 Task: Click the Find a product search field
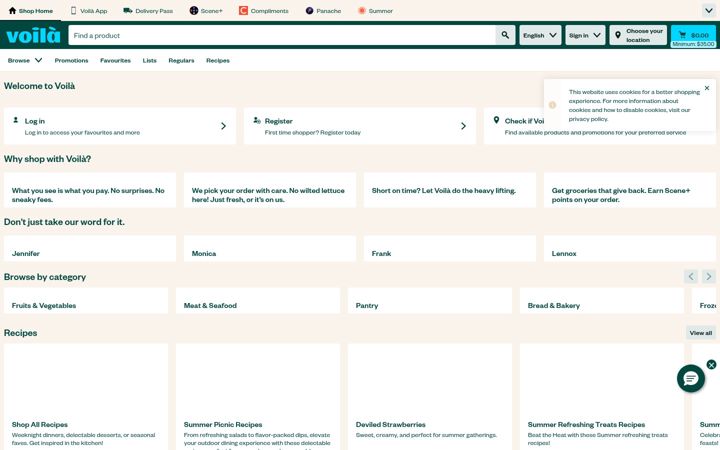point(281,35)
